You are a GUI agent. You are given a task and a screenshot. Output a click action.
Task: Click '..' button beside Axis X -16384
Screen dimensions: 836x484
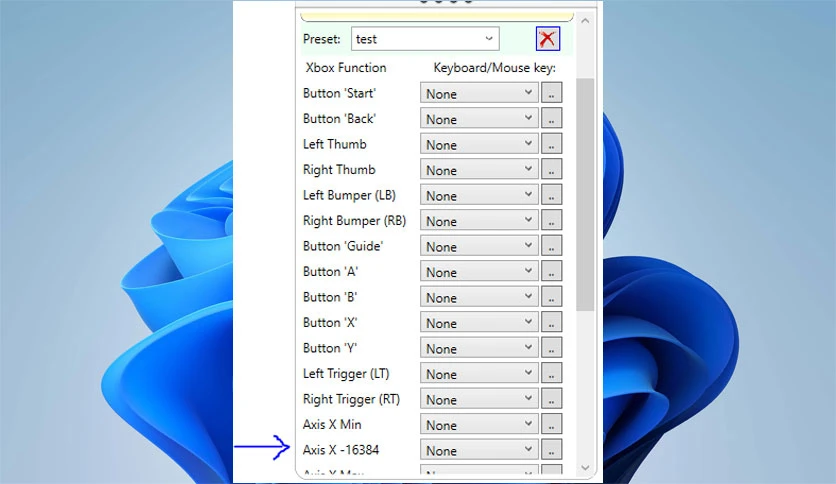(x=551, y=450)
